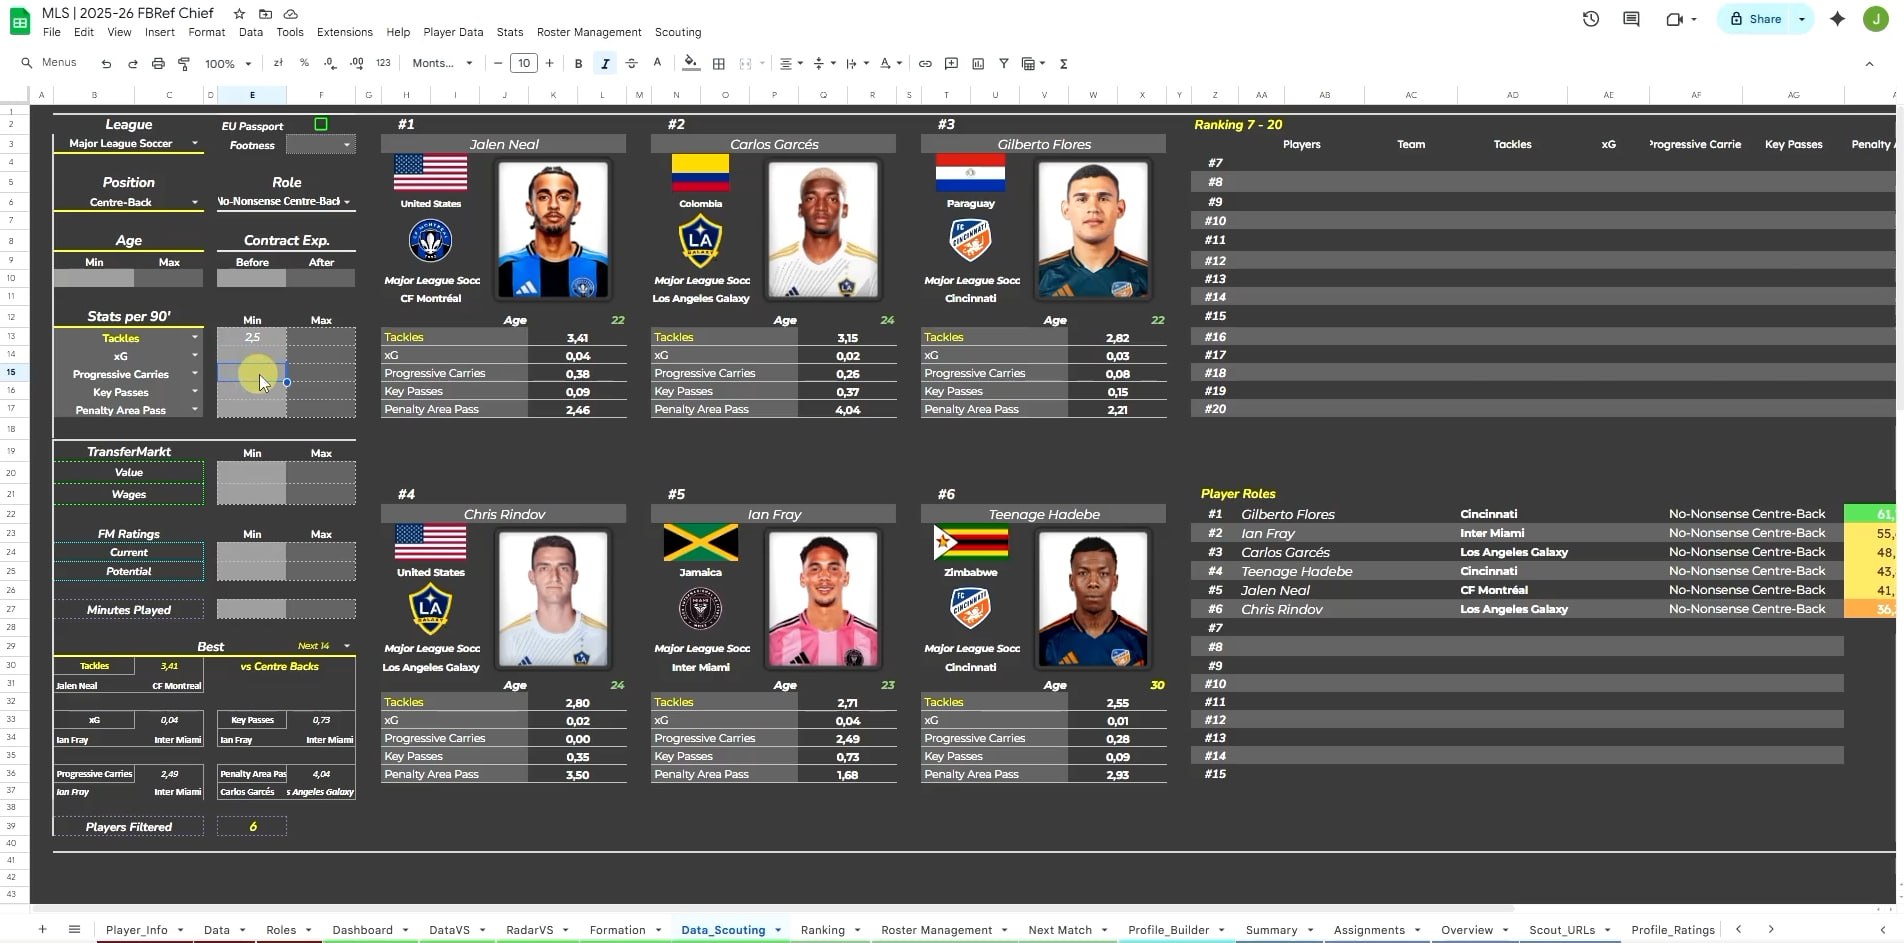Open the Roster Management menu

click(589, 32)
